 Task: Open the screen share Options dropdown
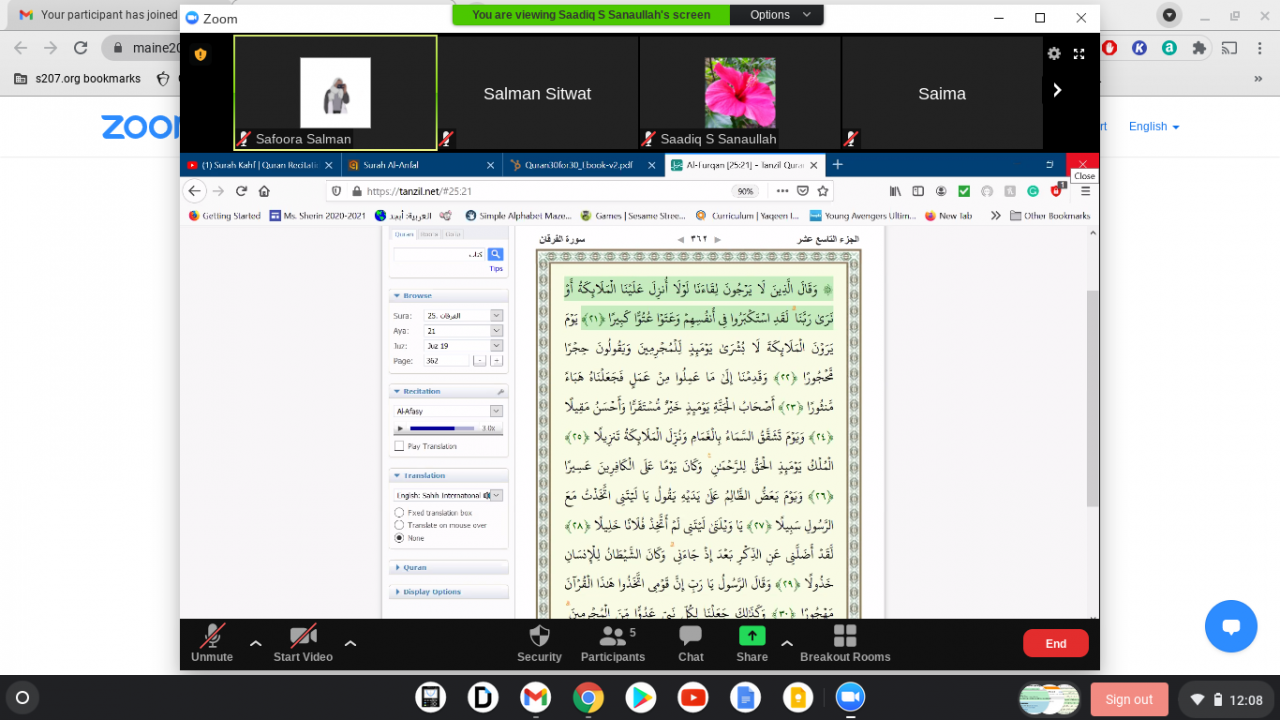pyautogui.click(x=776, y=15)
